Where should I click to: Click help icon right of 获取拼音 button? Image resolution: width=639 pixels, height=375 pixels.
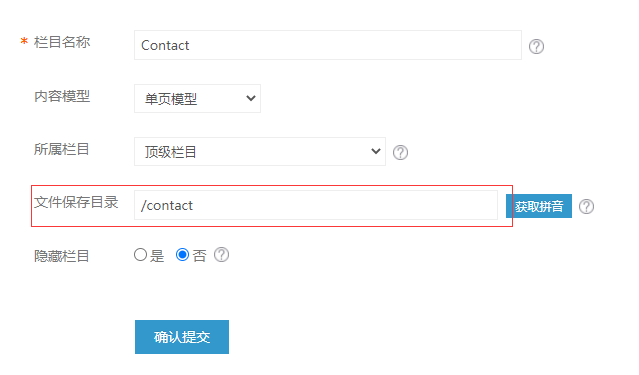tap(586, 206)
